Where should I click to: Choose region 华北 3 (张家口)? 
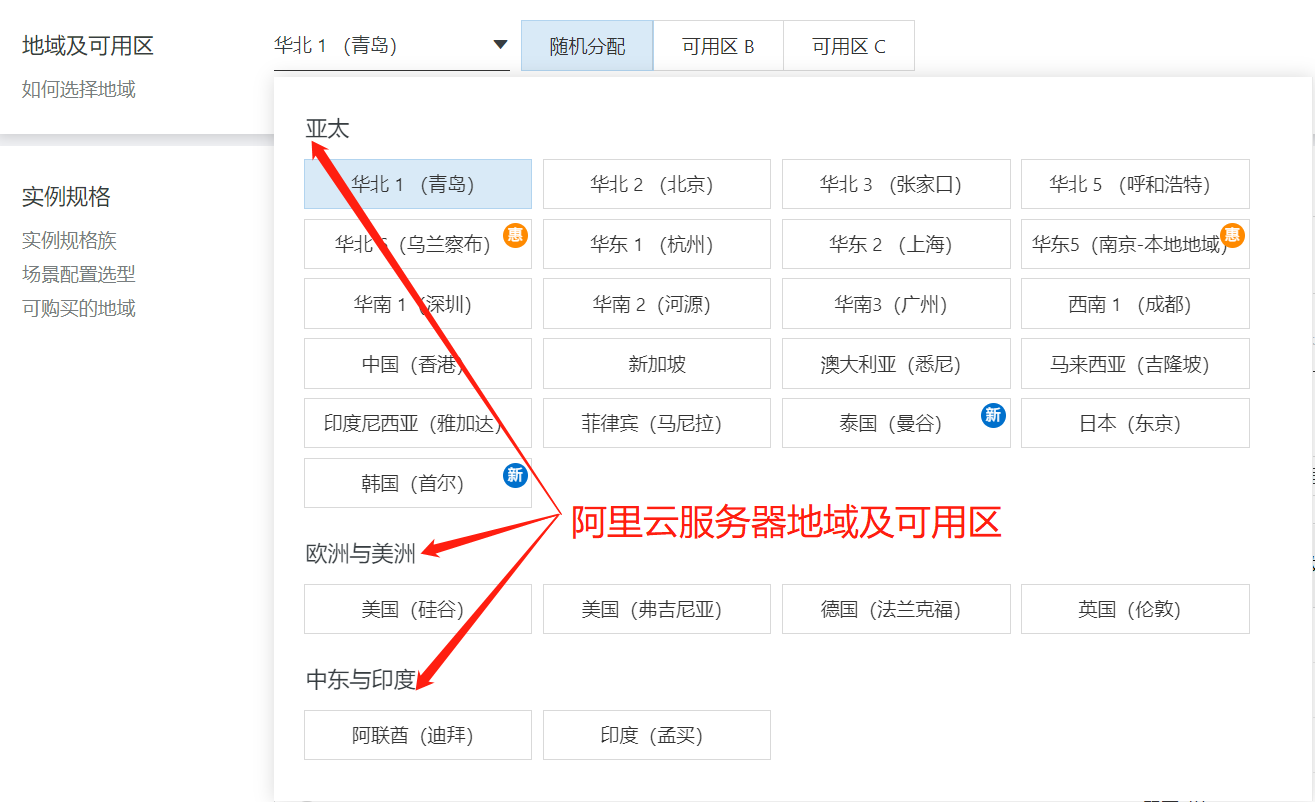pyautogui.click(x=896, y=184)
